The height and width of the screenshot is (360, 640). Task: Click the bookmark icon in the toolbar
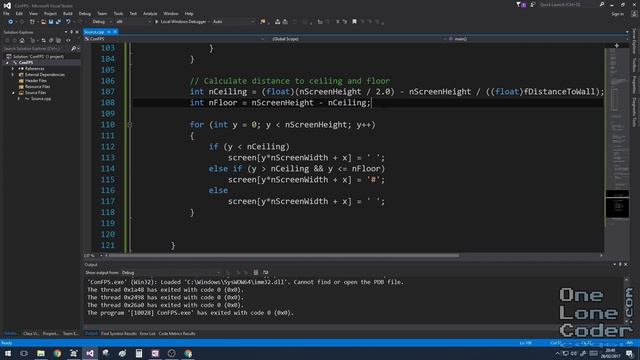(x=354, y=22)
